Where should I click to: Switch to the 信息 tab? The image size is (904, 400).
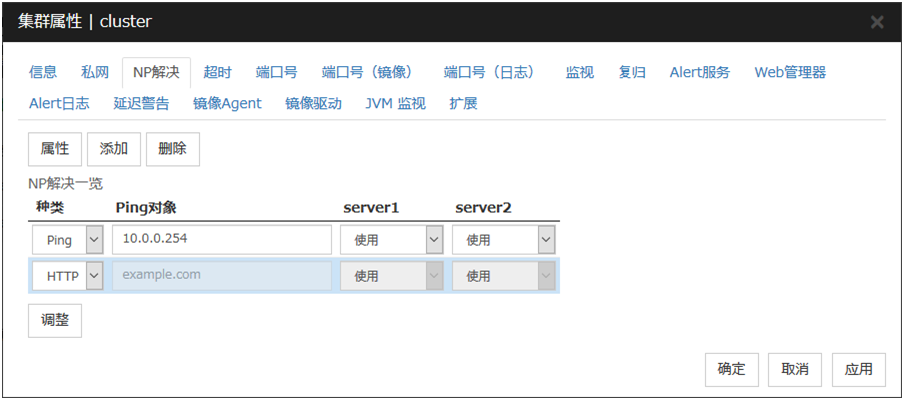click(x=43, y=72)
